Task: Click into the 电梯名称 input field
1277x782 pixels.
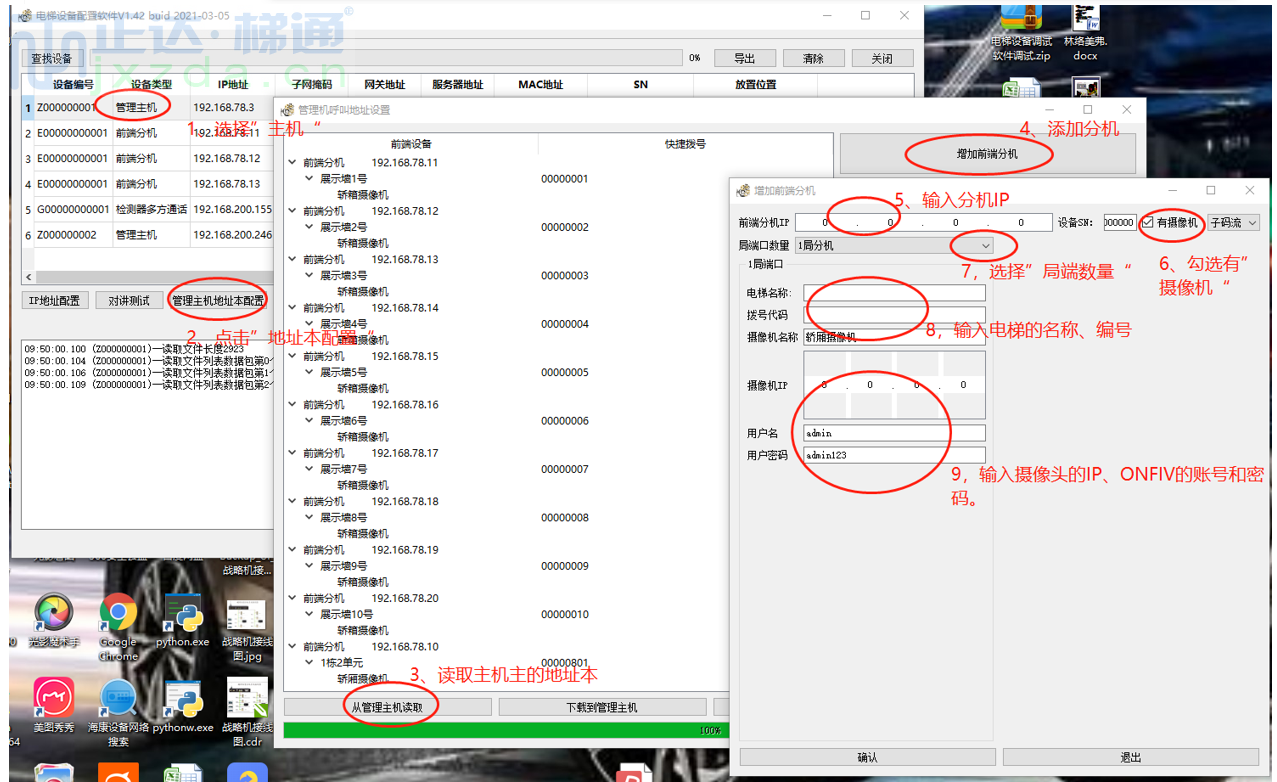Action: tap(894, 293)
